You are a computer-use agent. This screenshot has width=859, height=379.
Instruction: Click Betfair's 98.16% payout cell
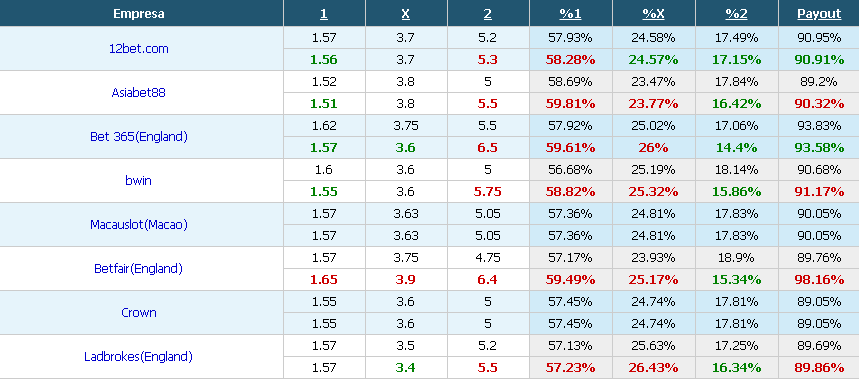(x=819, y=280)
